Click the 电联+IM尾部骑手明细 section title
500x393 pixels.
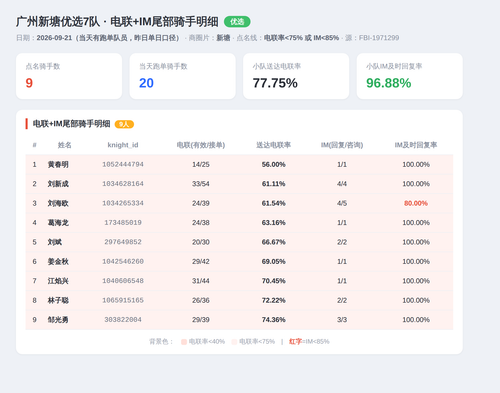pos(71,124)
